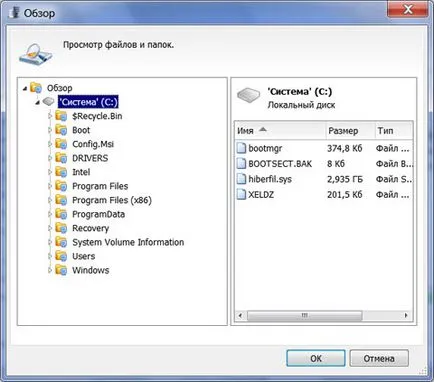Click the Program Files folder icon
This screenshot has width=434, height=382.
(x=61, y=186)
